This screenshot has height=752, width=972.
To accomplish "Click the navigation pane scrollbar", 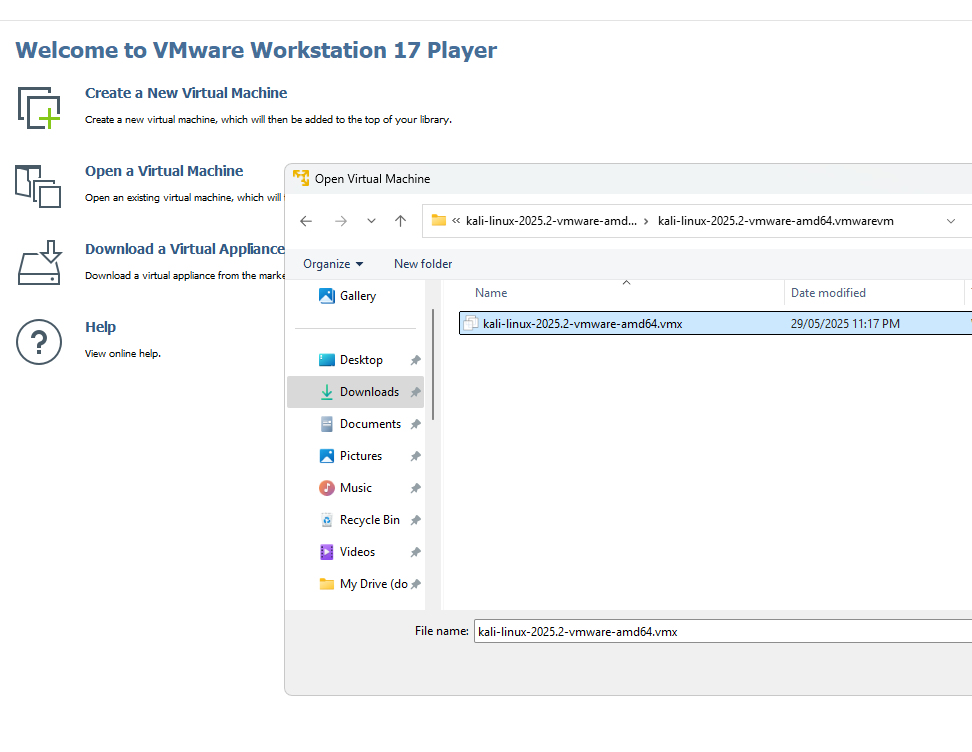I will pyautogui.click(x=433, y=365).
